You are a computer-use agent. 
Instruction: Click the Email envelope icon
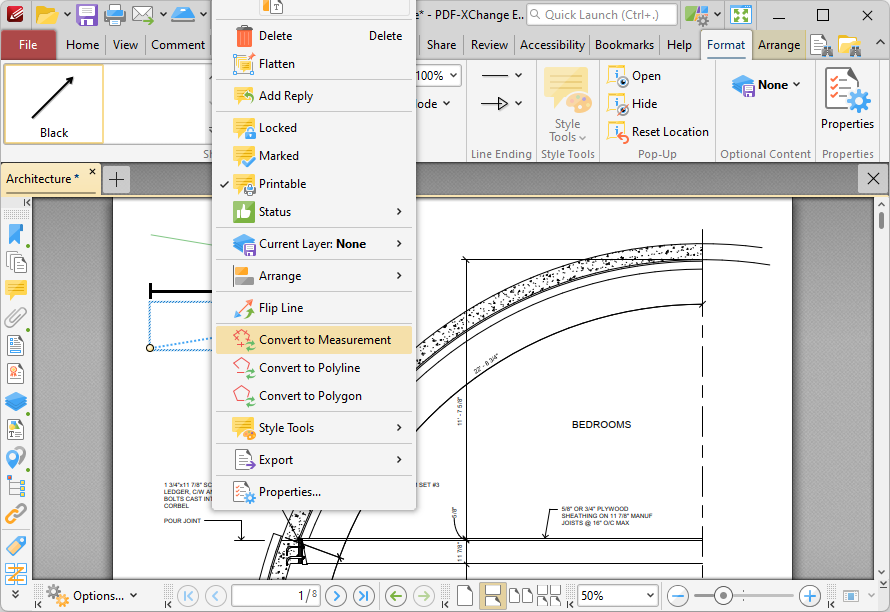coord(143,15)
